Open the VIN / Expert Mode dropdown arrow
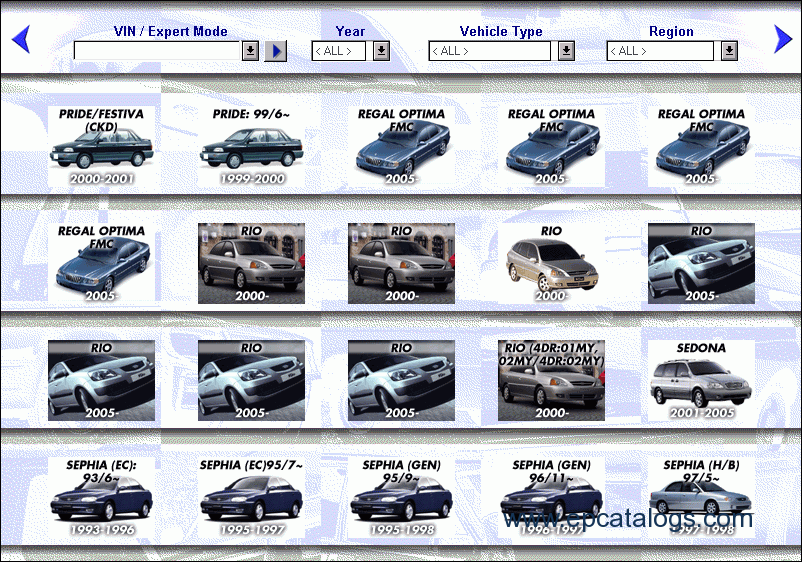 (x=250, y=51)
